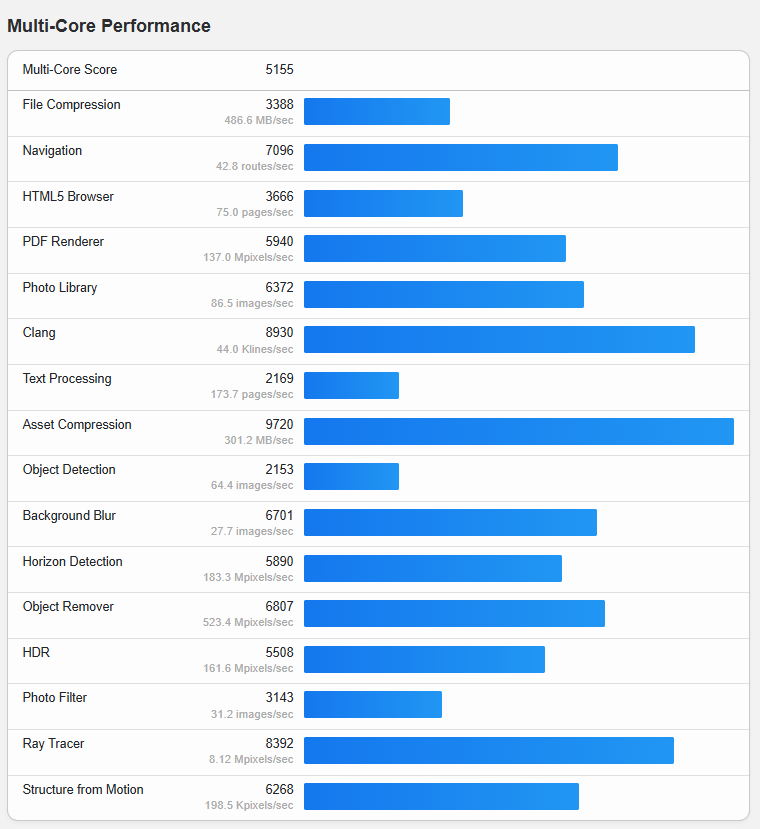
Task: Click the HDR performance bar
Action: tap(424, 660)
